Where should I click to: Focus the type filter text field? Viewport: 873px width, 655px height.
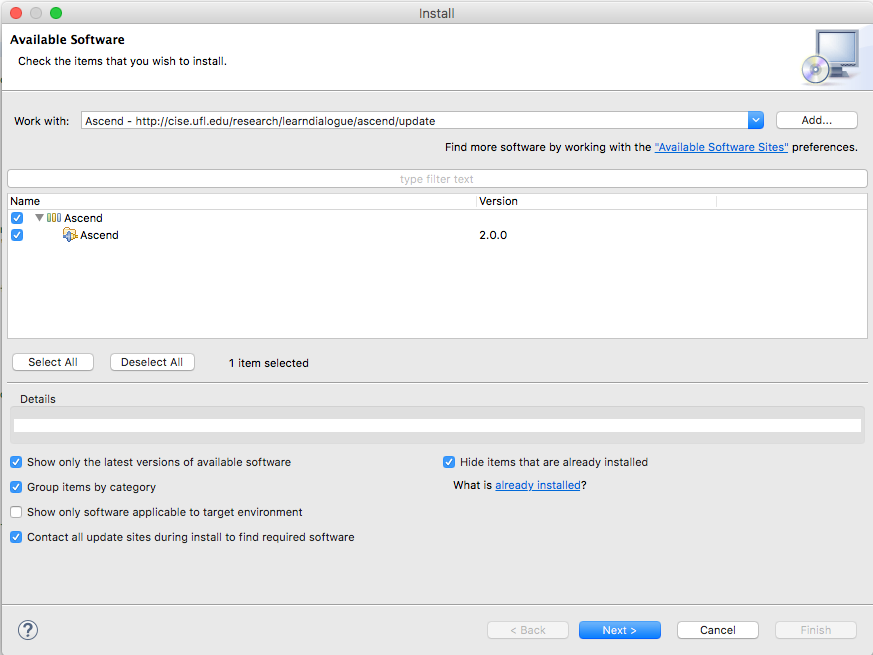(x=436, y=179)
